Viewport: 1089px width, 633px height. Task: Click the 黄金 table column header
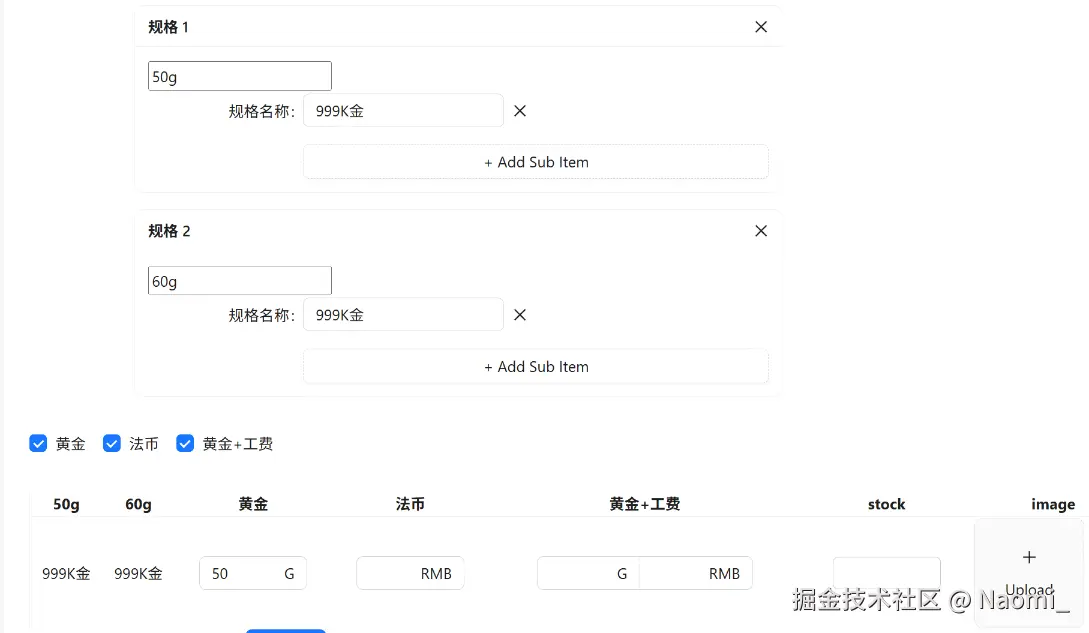253,504
